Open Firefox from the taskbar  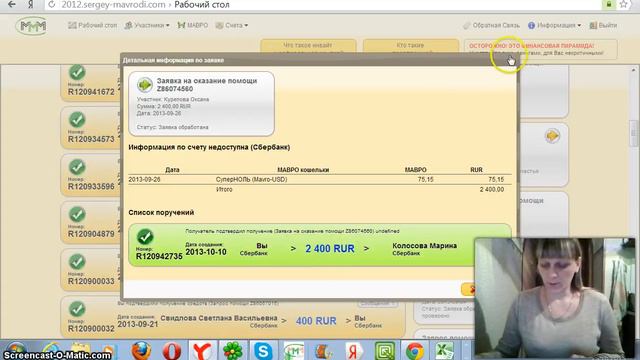141,351
